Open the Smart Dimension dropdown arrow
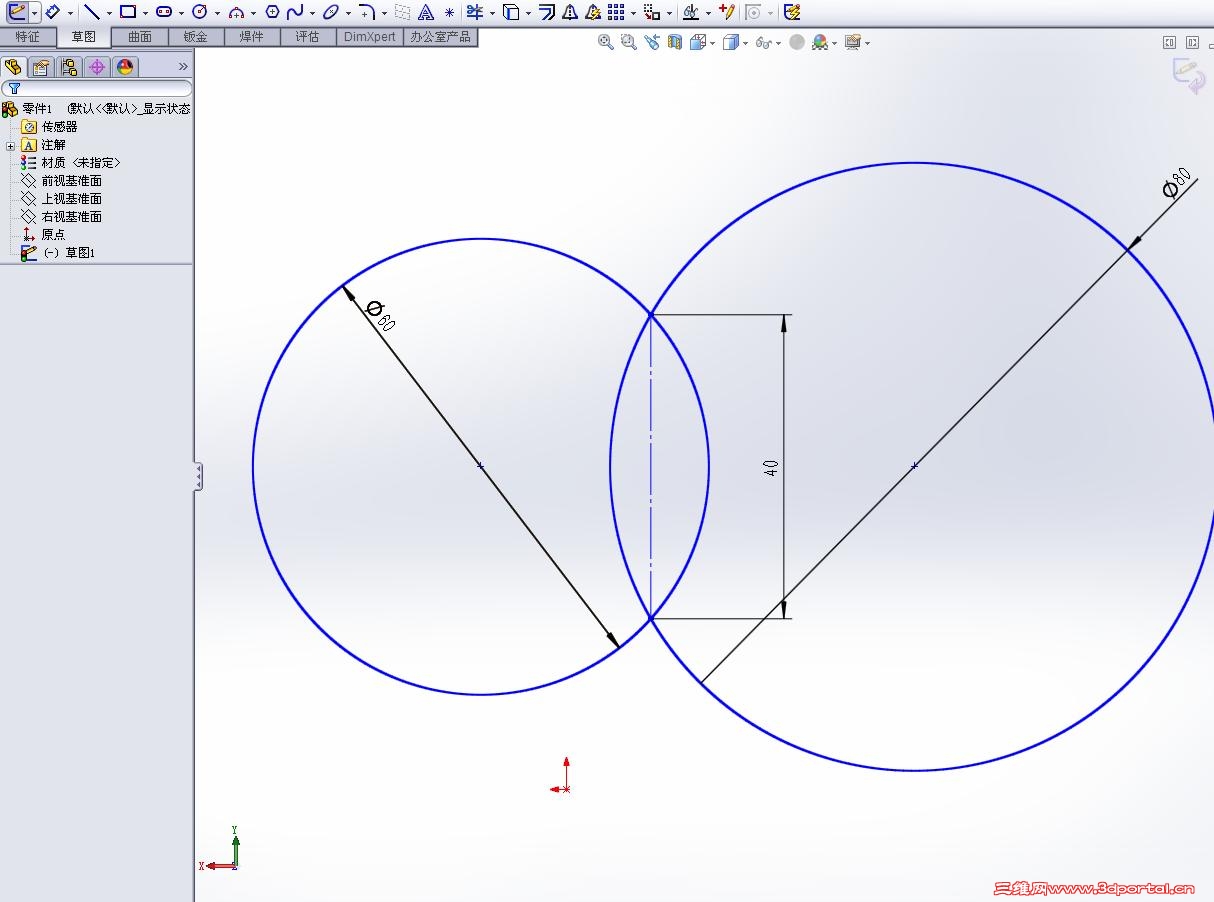 (70, 13)
